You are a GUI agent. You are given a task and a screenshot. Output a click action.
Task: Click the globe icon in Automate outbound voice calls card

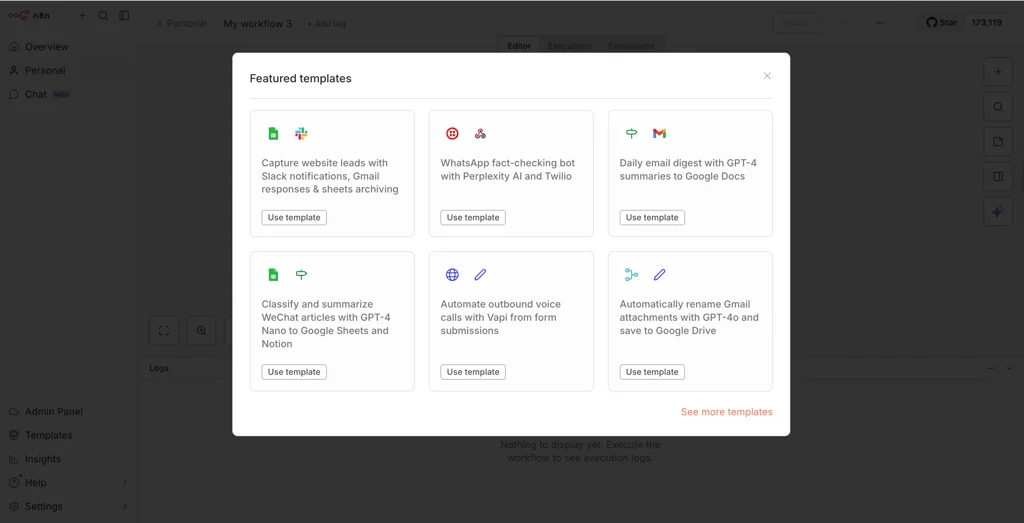pos(452,275)
